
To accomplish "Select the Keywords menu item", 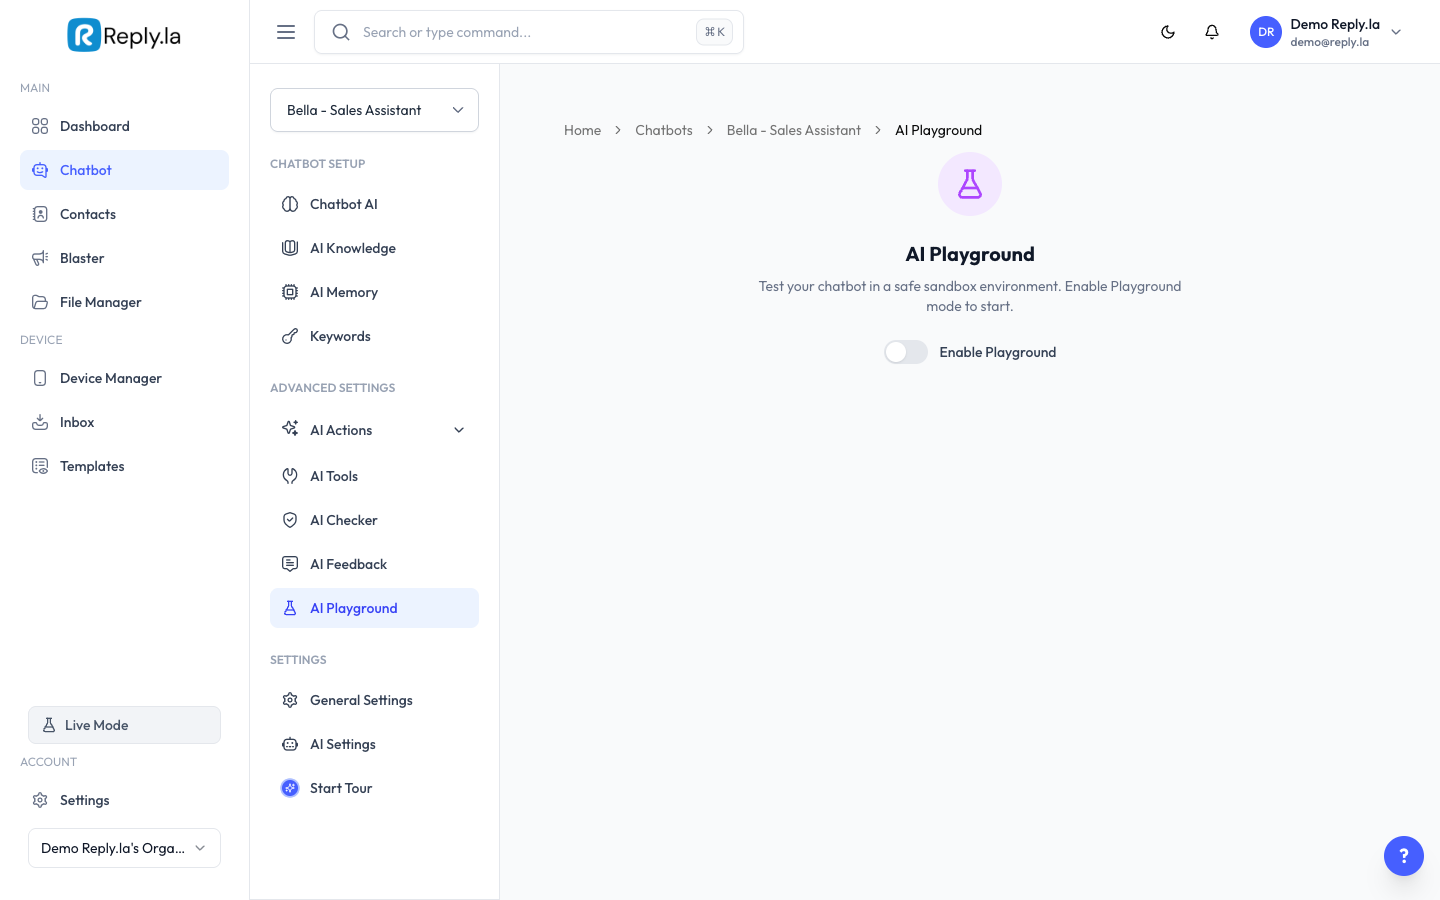I will pos(374,336).
